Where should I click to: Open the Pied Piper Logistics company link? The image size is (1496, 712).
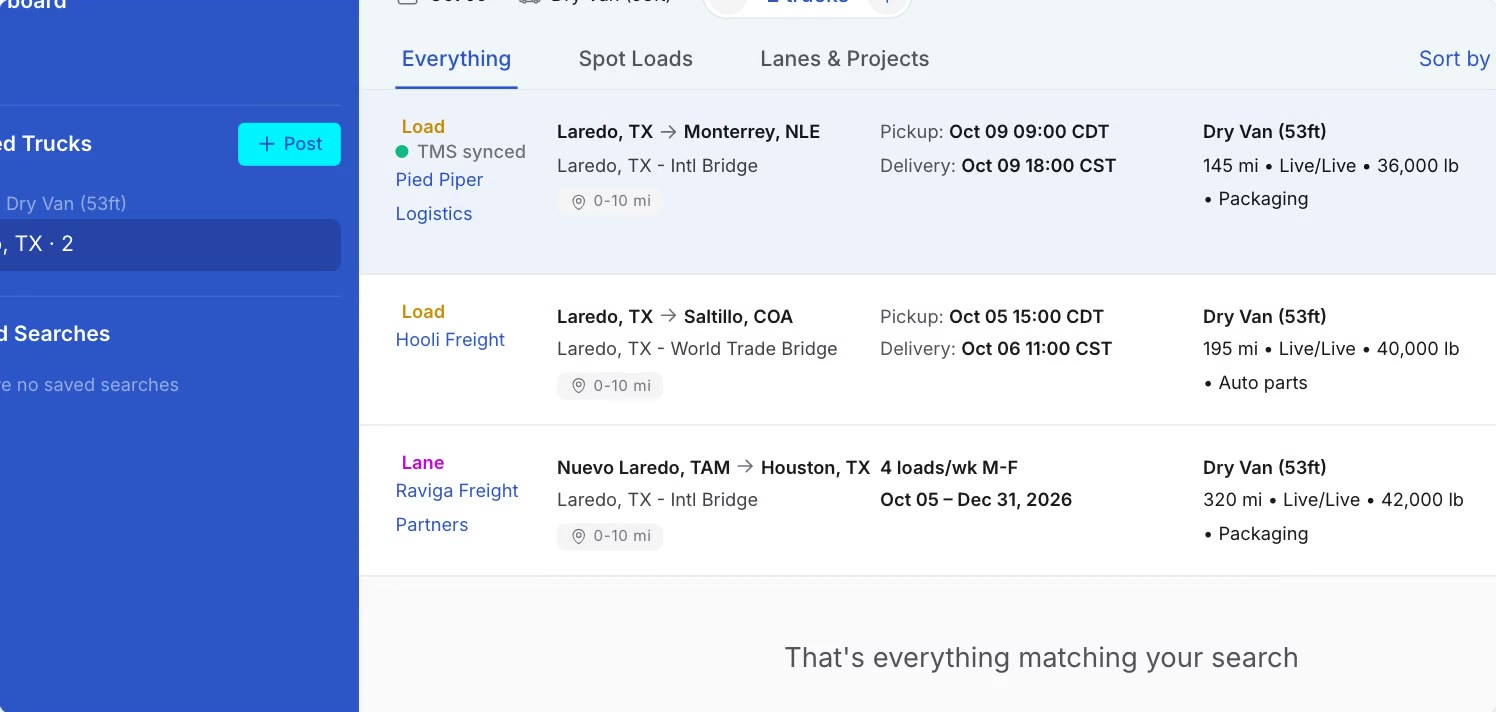(x=439, y=197)
